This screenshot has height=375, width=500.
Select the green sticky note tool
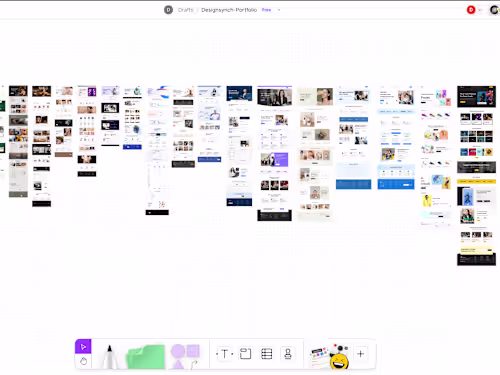pos(145,357)
